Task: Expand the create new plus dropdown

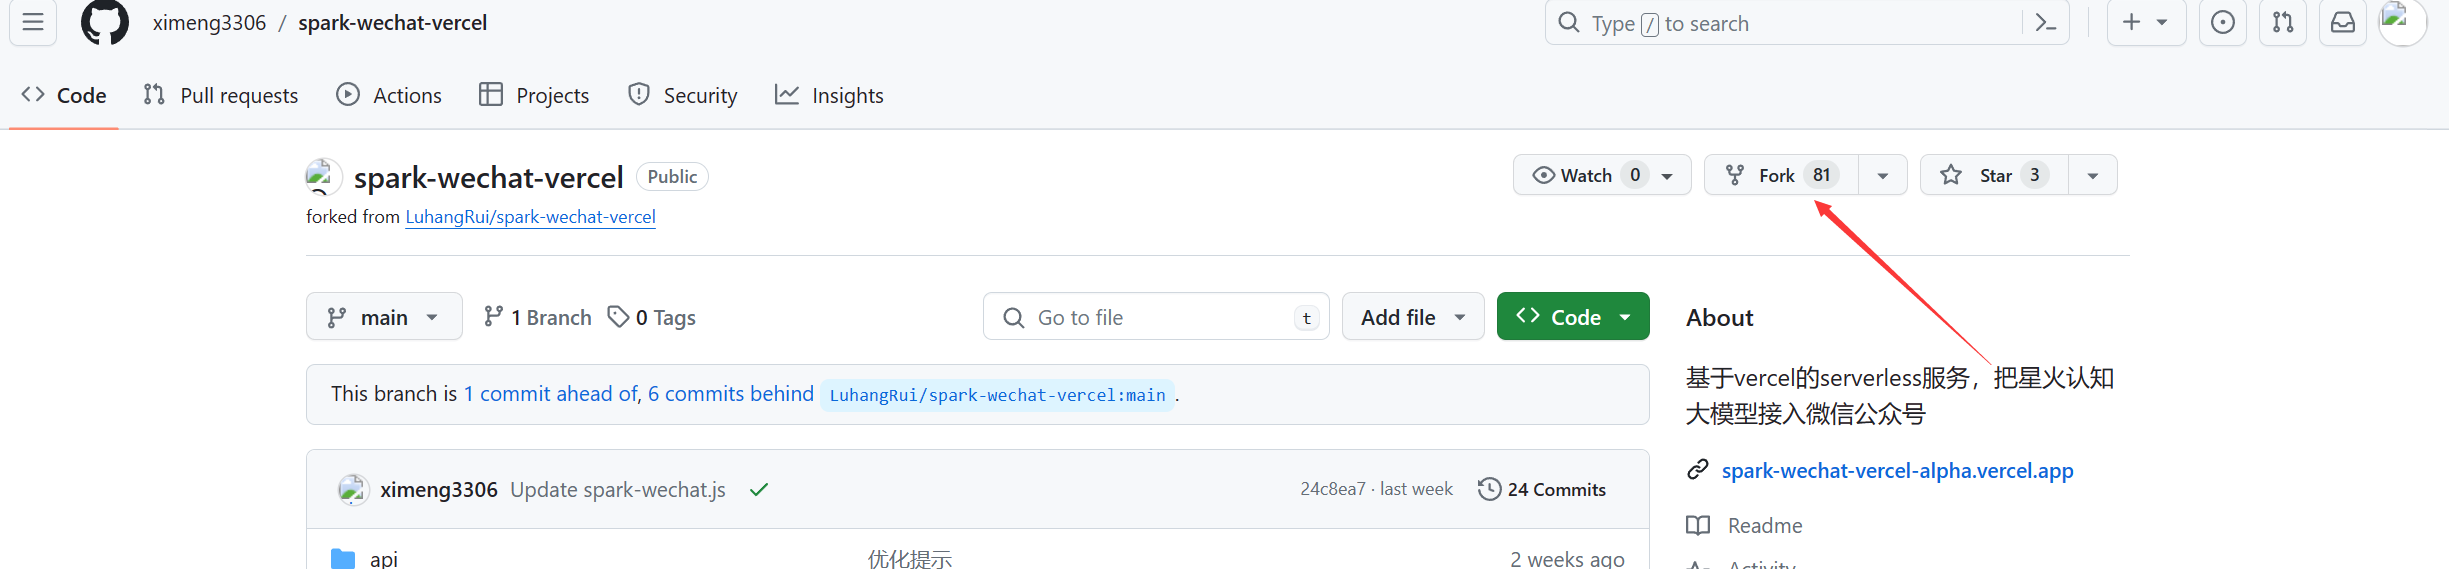Action: point(2145,22)
